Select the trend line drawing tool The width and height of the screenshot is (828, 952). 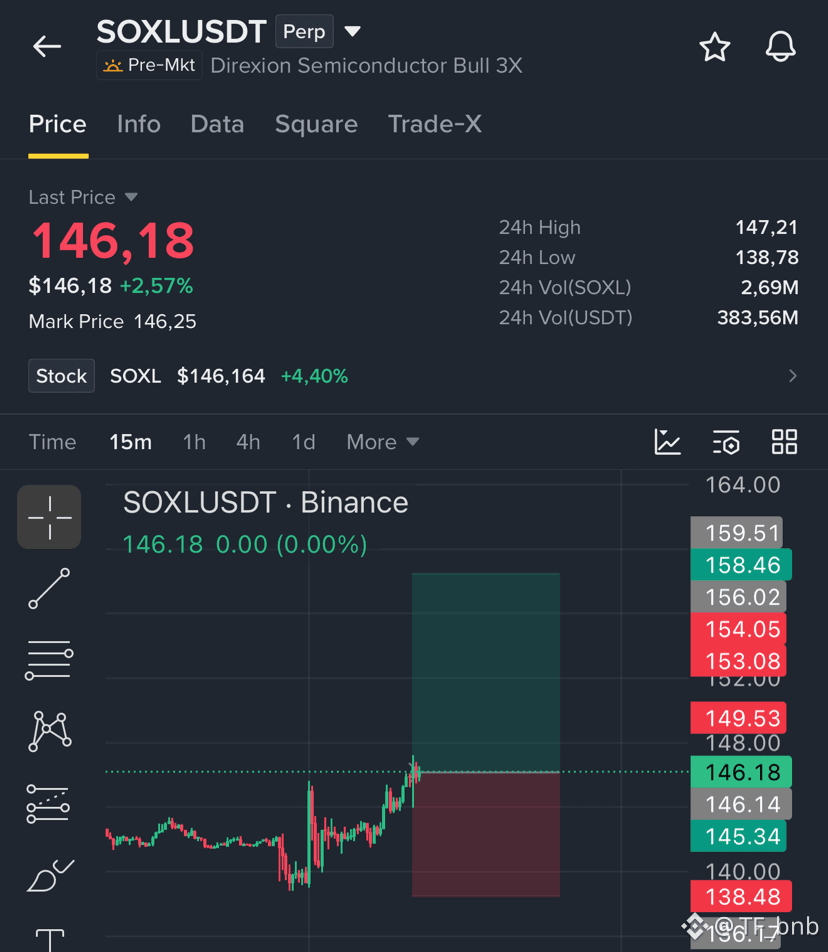tap(49, 588)
